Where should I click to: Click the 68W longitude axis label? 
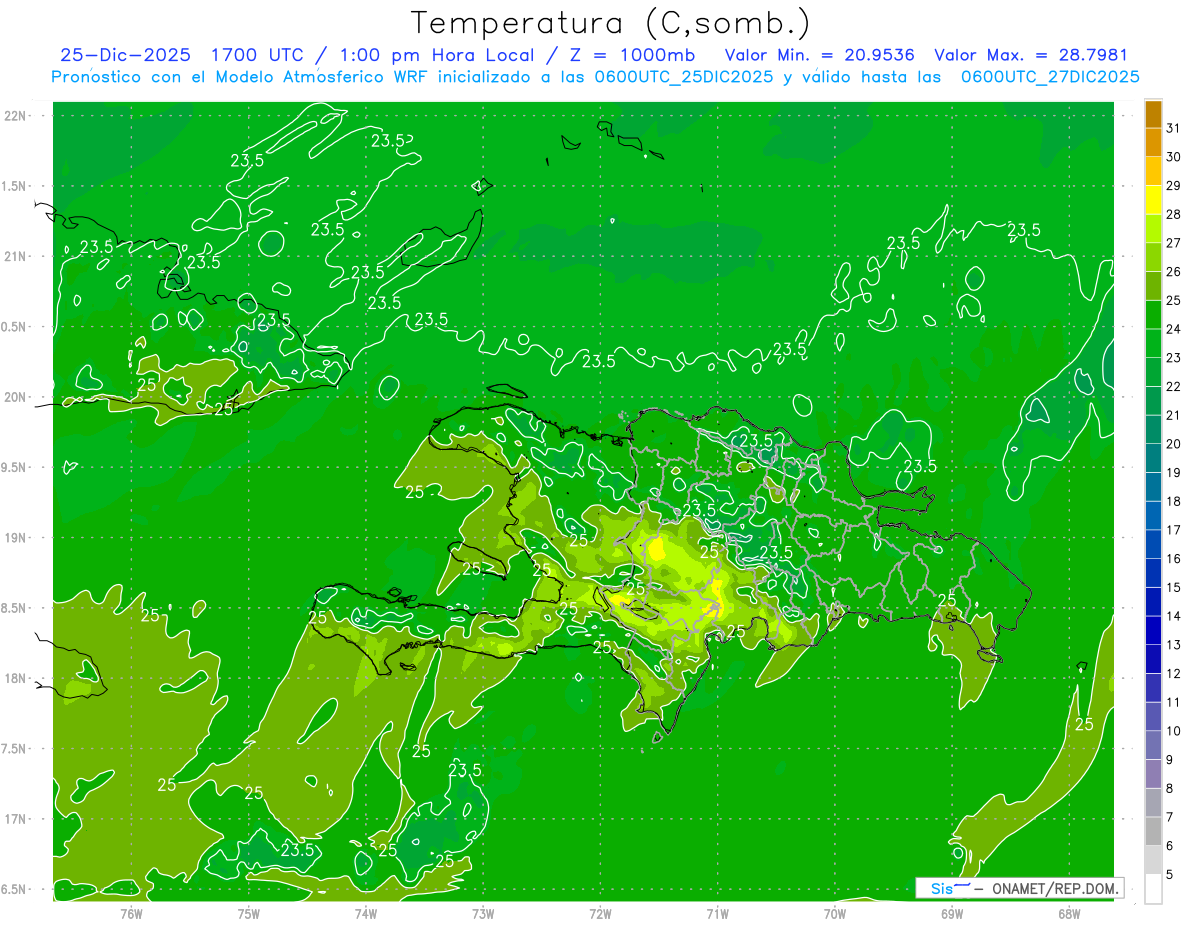pyautogui.click(x=1069, y=913)
